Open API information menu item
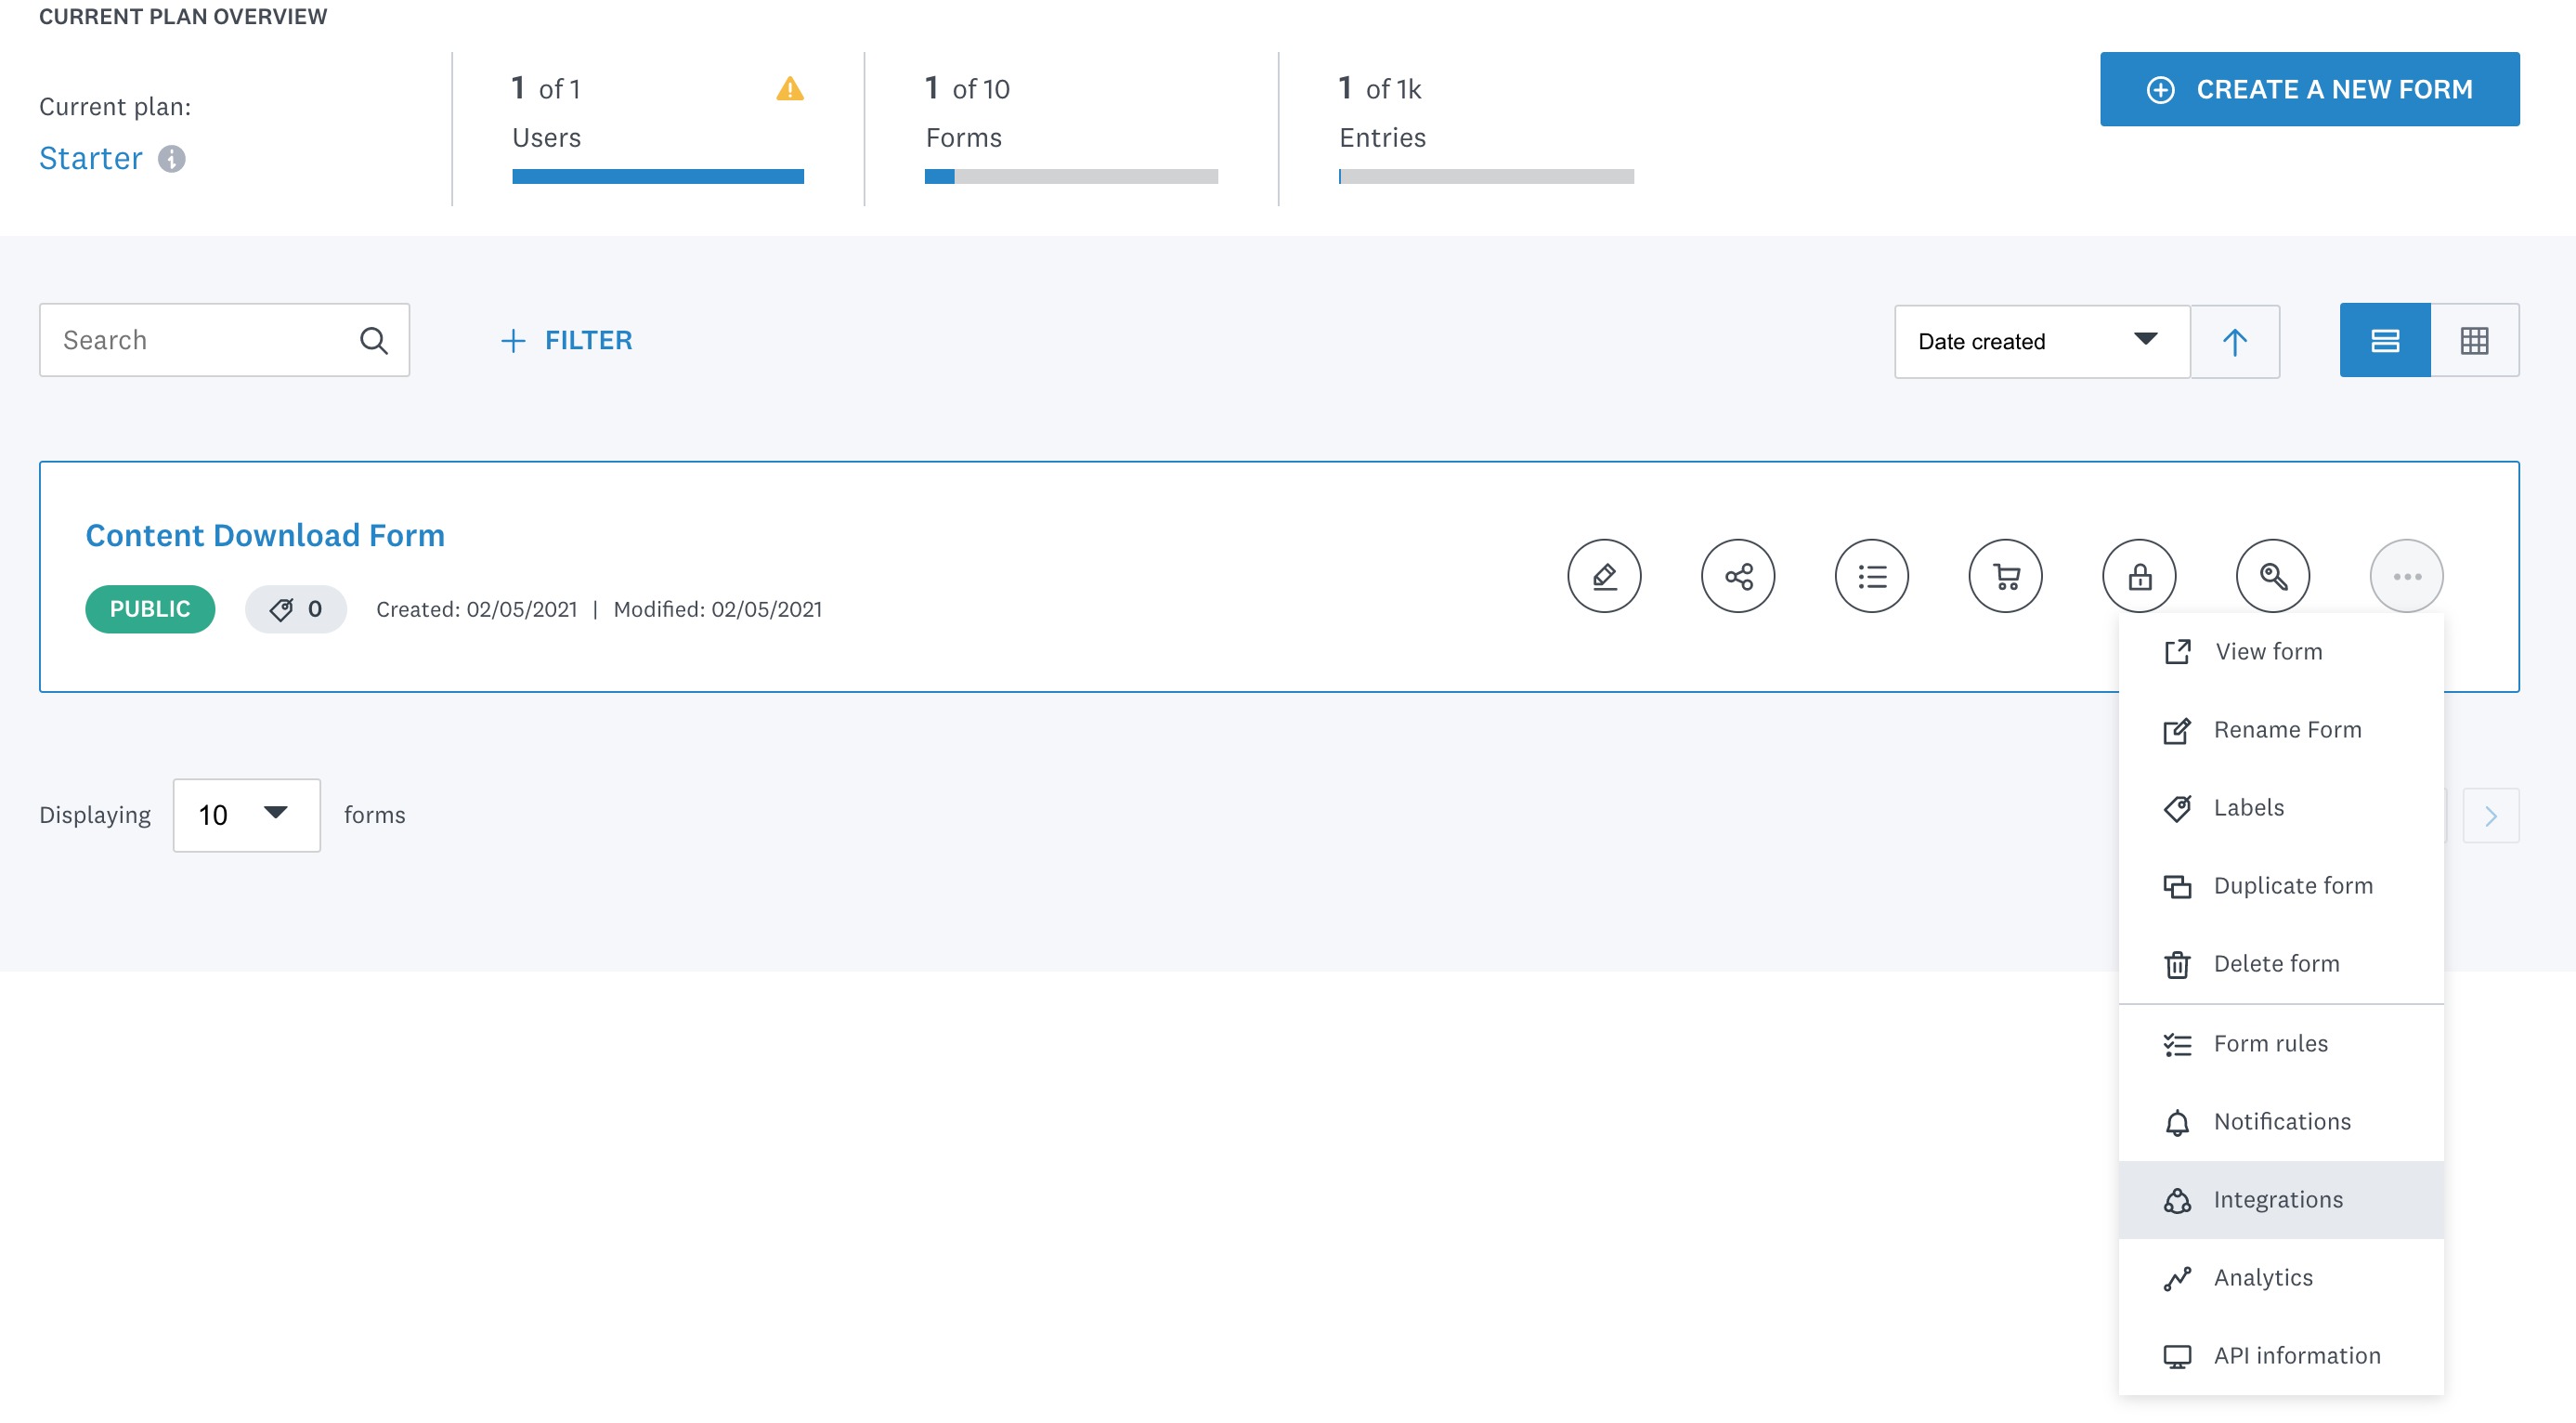The width and height of the screenshot is (2576, 1423). (x=2281, y=1356)
